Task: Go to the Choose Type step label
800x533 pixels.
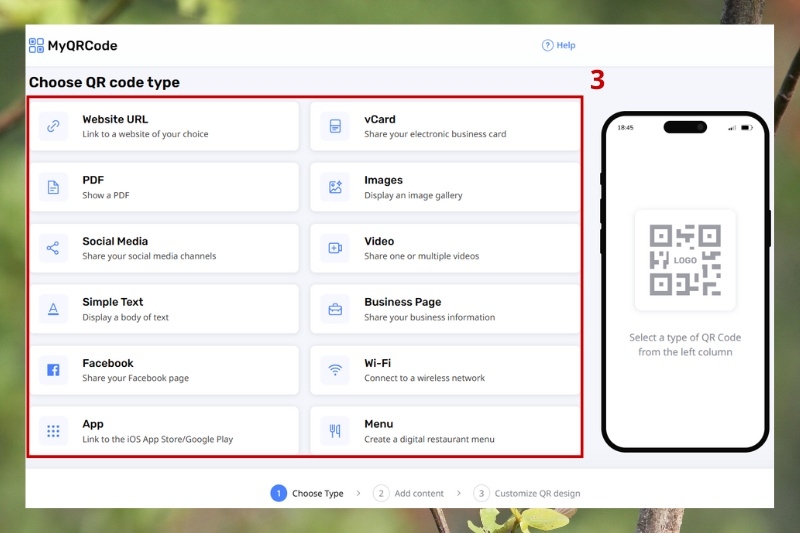Action: click(x=317, y=494)
